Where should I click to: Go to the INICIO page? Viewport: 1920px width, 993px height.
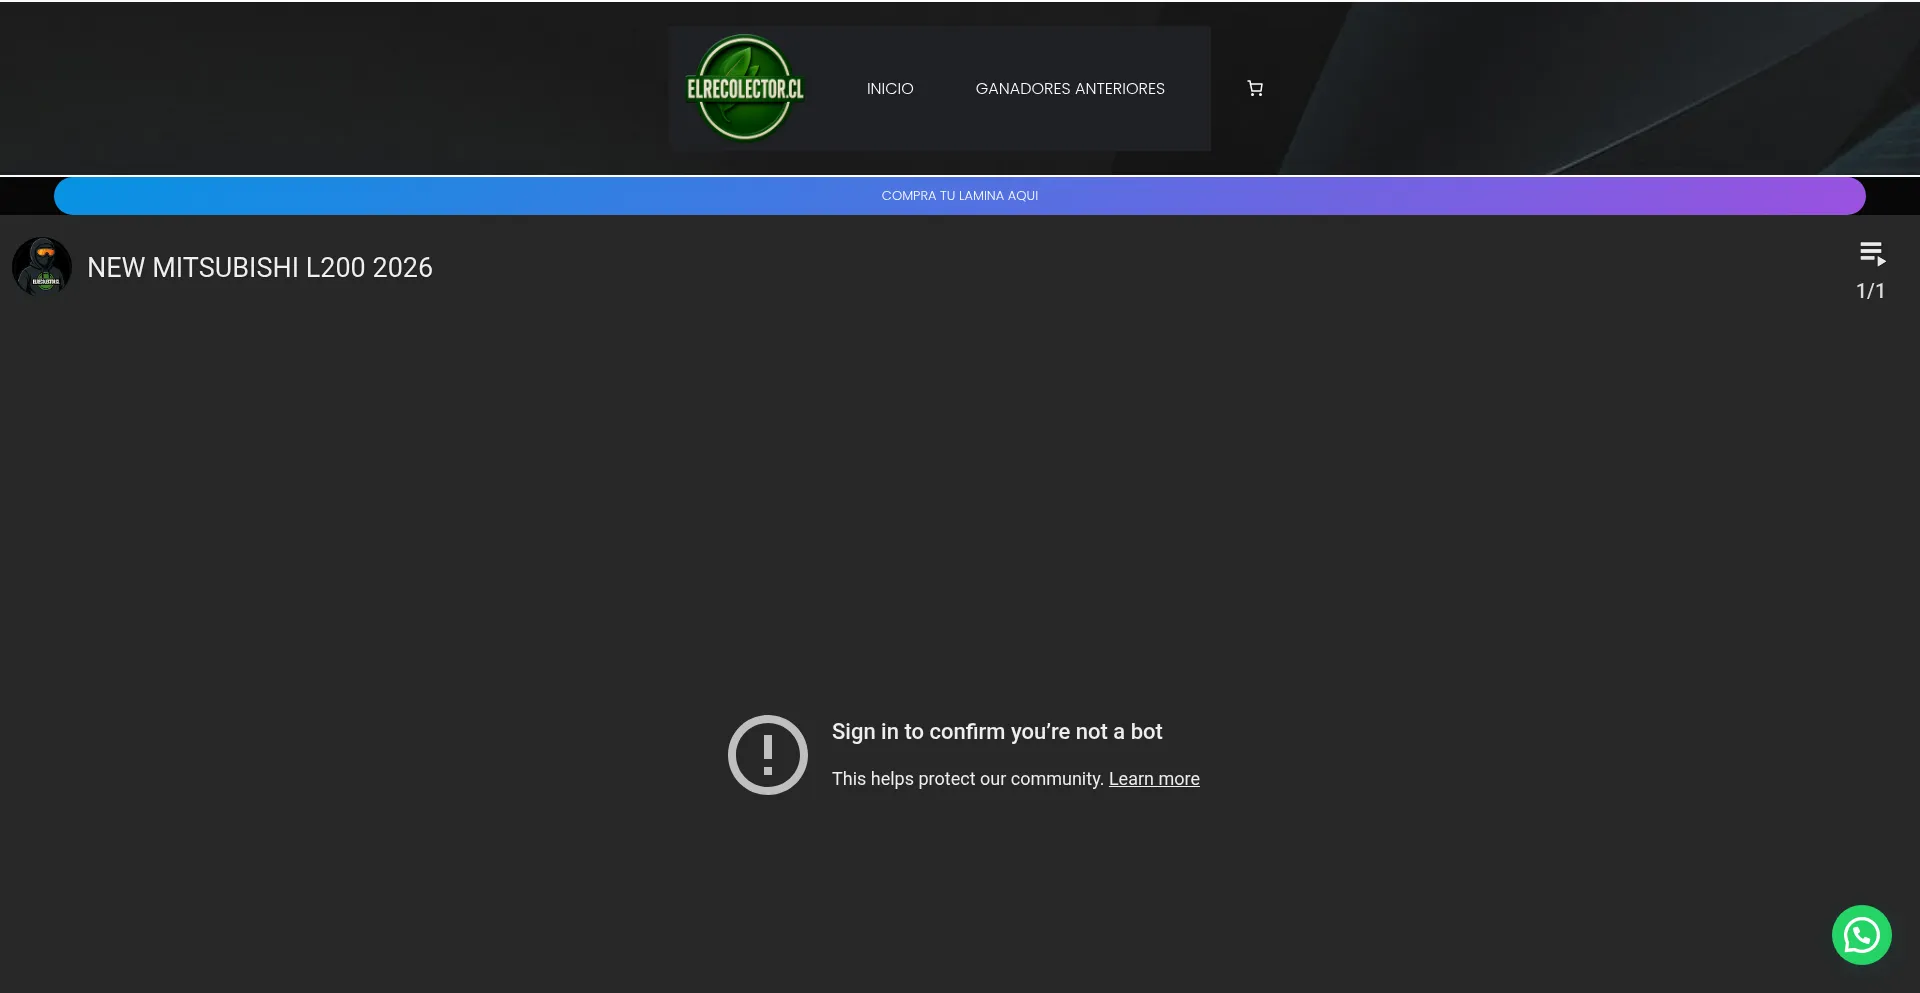889,89
